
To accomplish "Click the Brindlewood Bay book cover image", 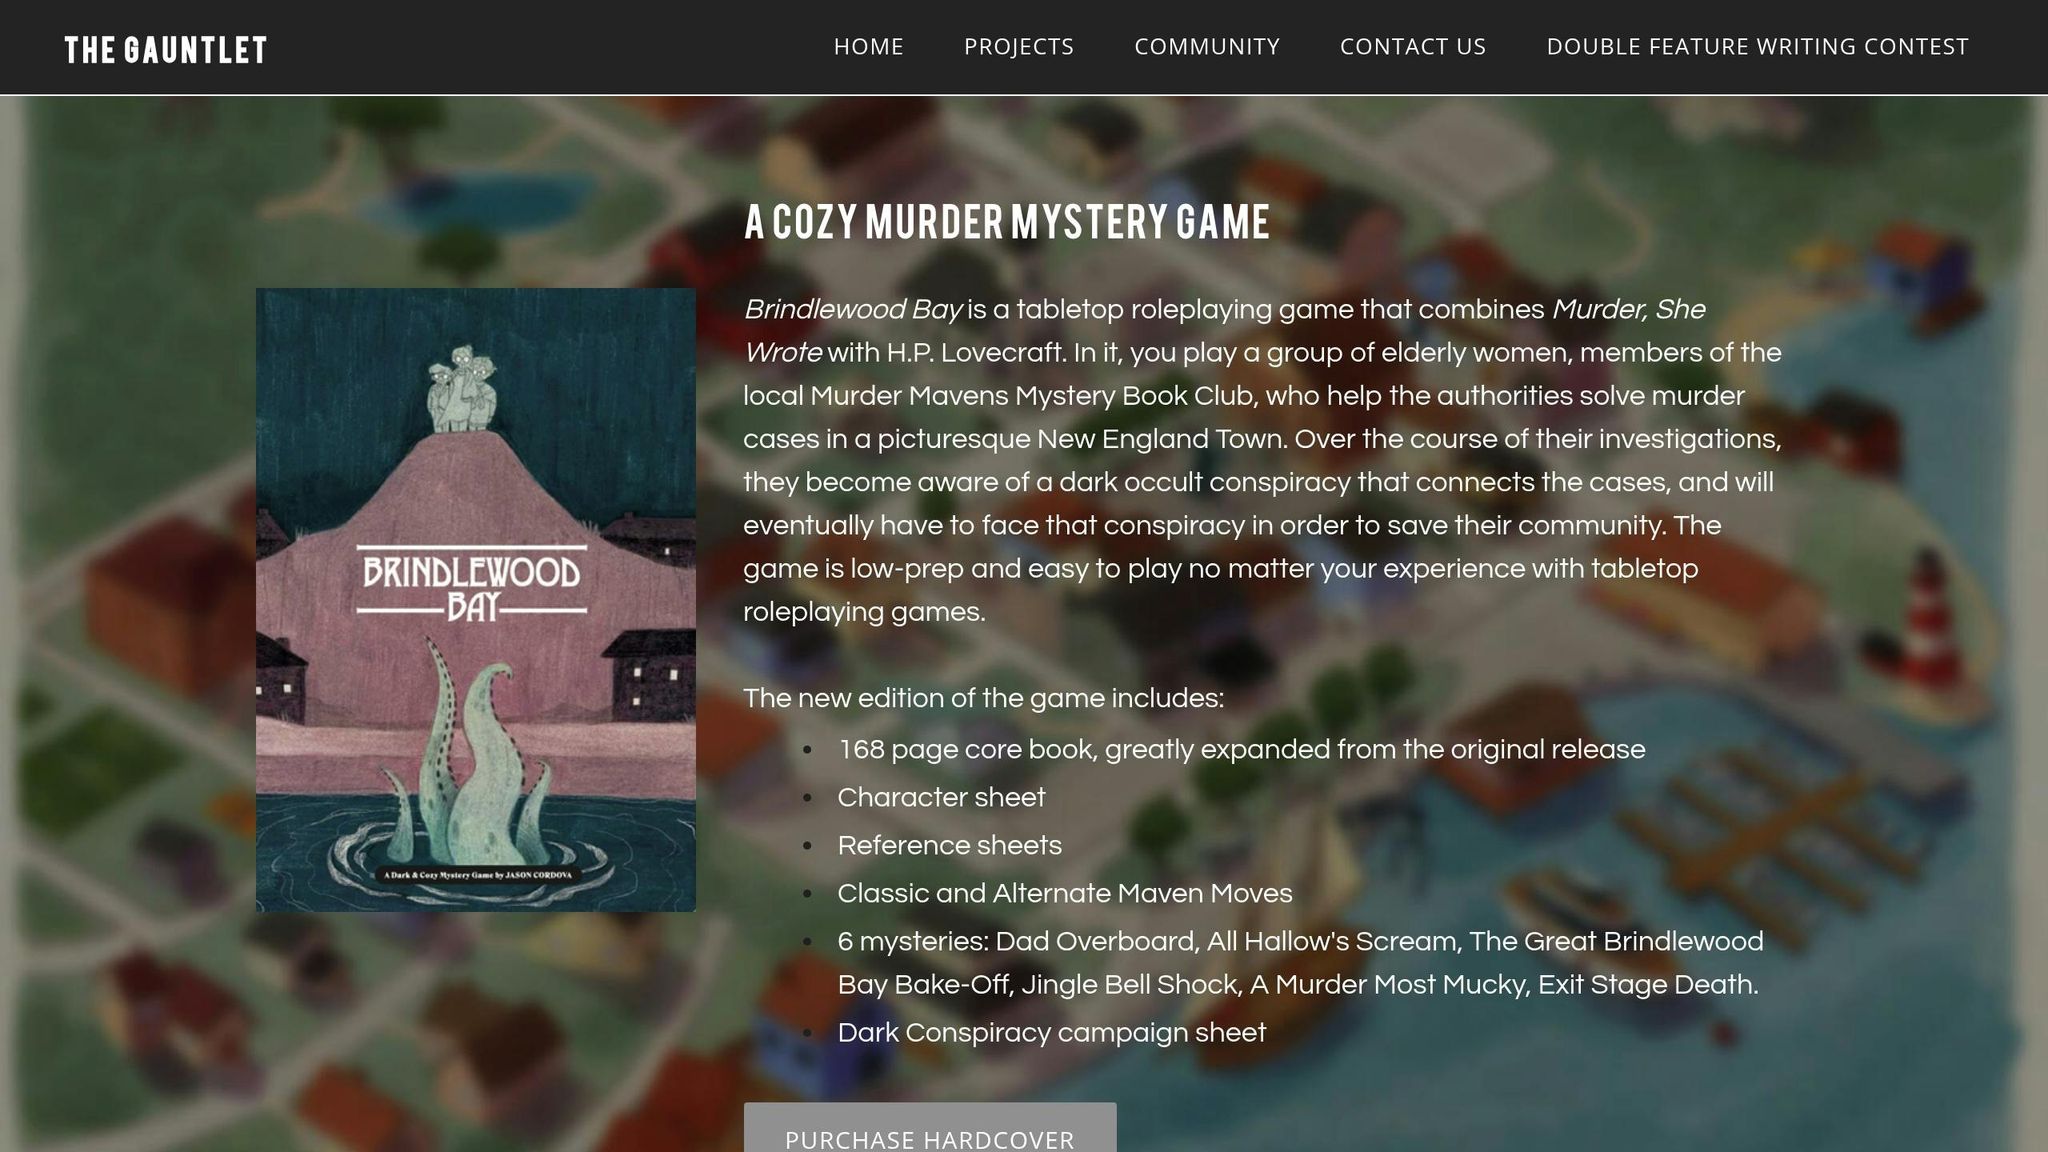I will tap(476, 600).
